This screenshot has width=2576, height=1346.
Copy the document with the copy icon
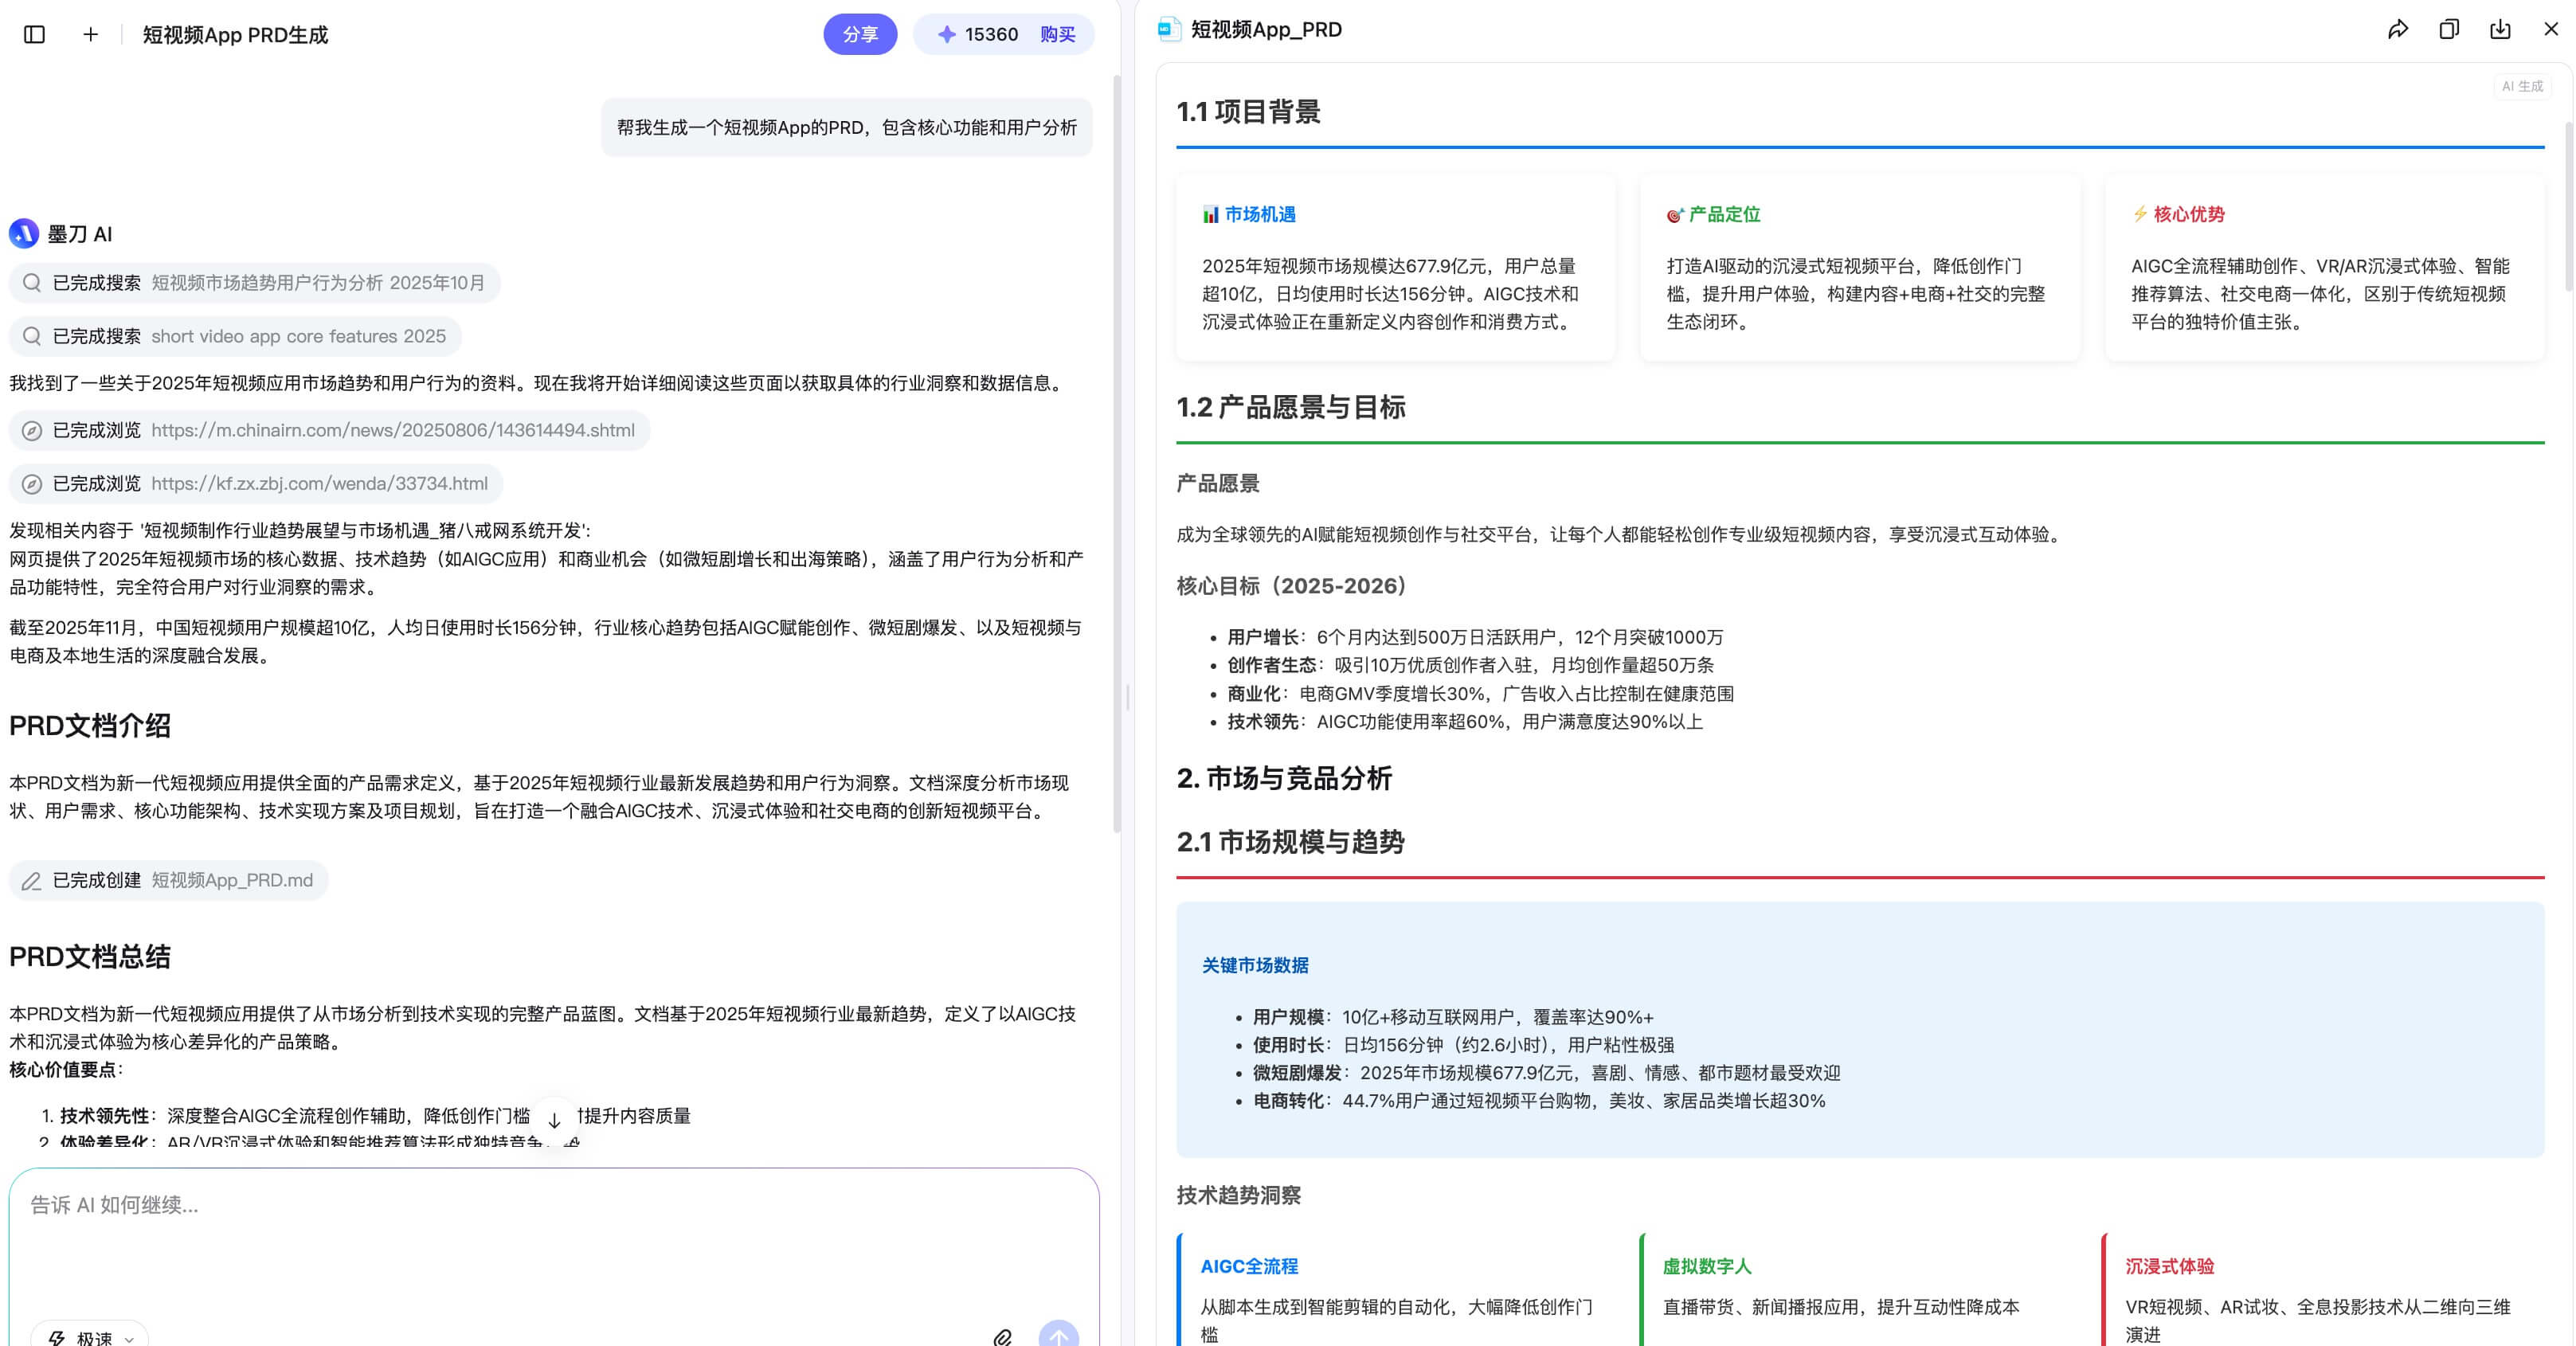point(2449,29)
